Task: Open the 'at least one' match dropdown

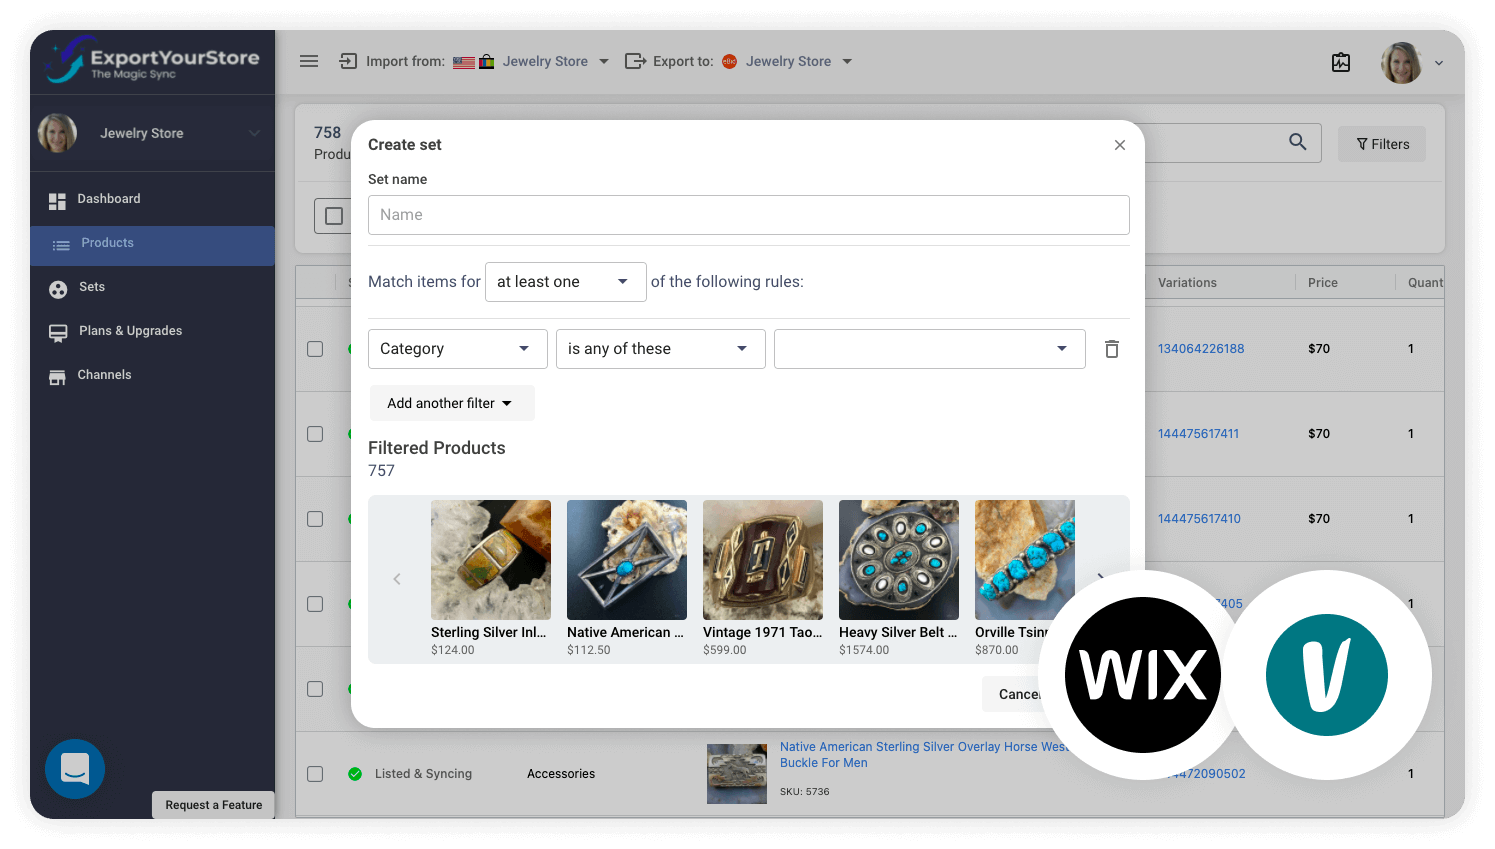Action: point(565,281)
